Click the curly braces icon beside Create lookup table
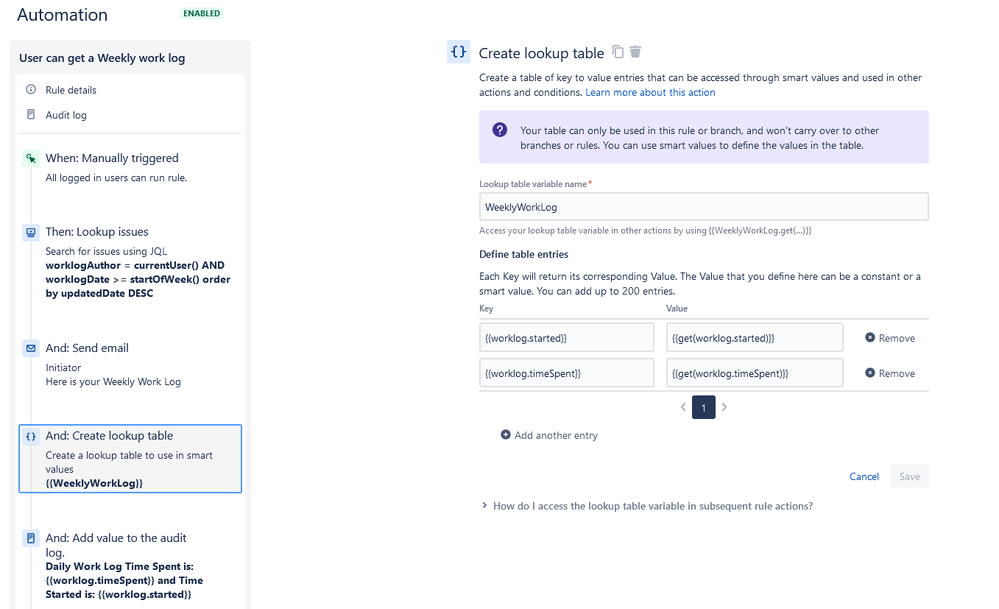This screenshot has width=999, height=609. point(458,51)
